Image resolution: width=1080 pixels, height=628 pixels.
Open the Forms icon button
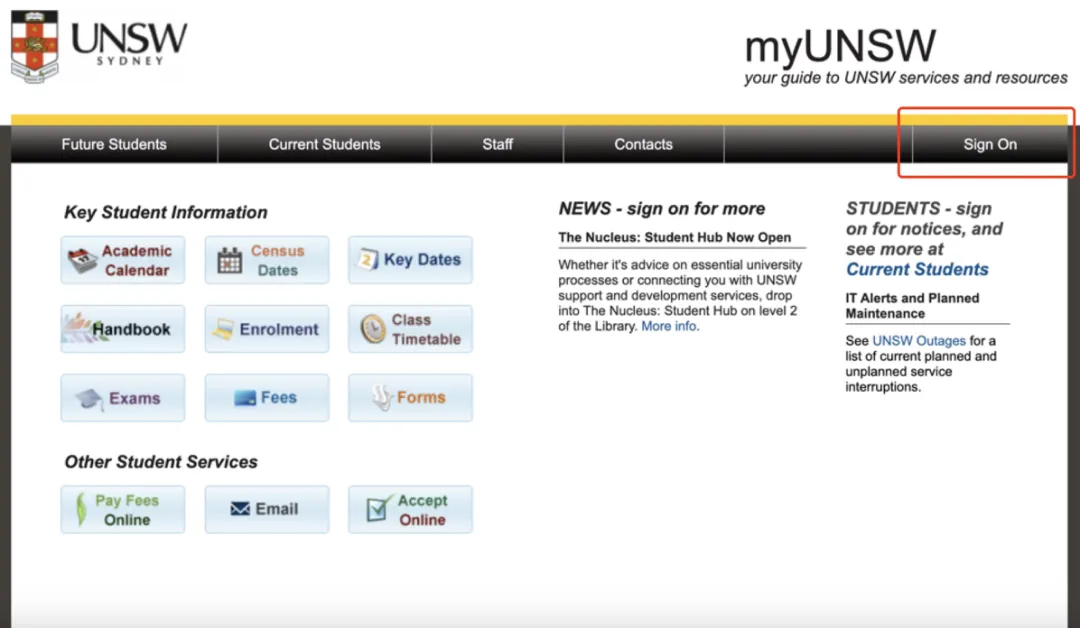click(410, 398)
